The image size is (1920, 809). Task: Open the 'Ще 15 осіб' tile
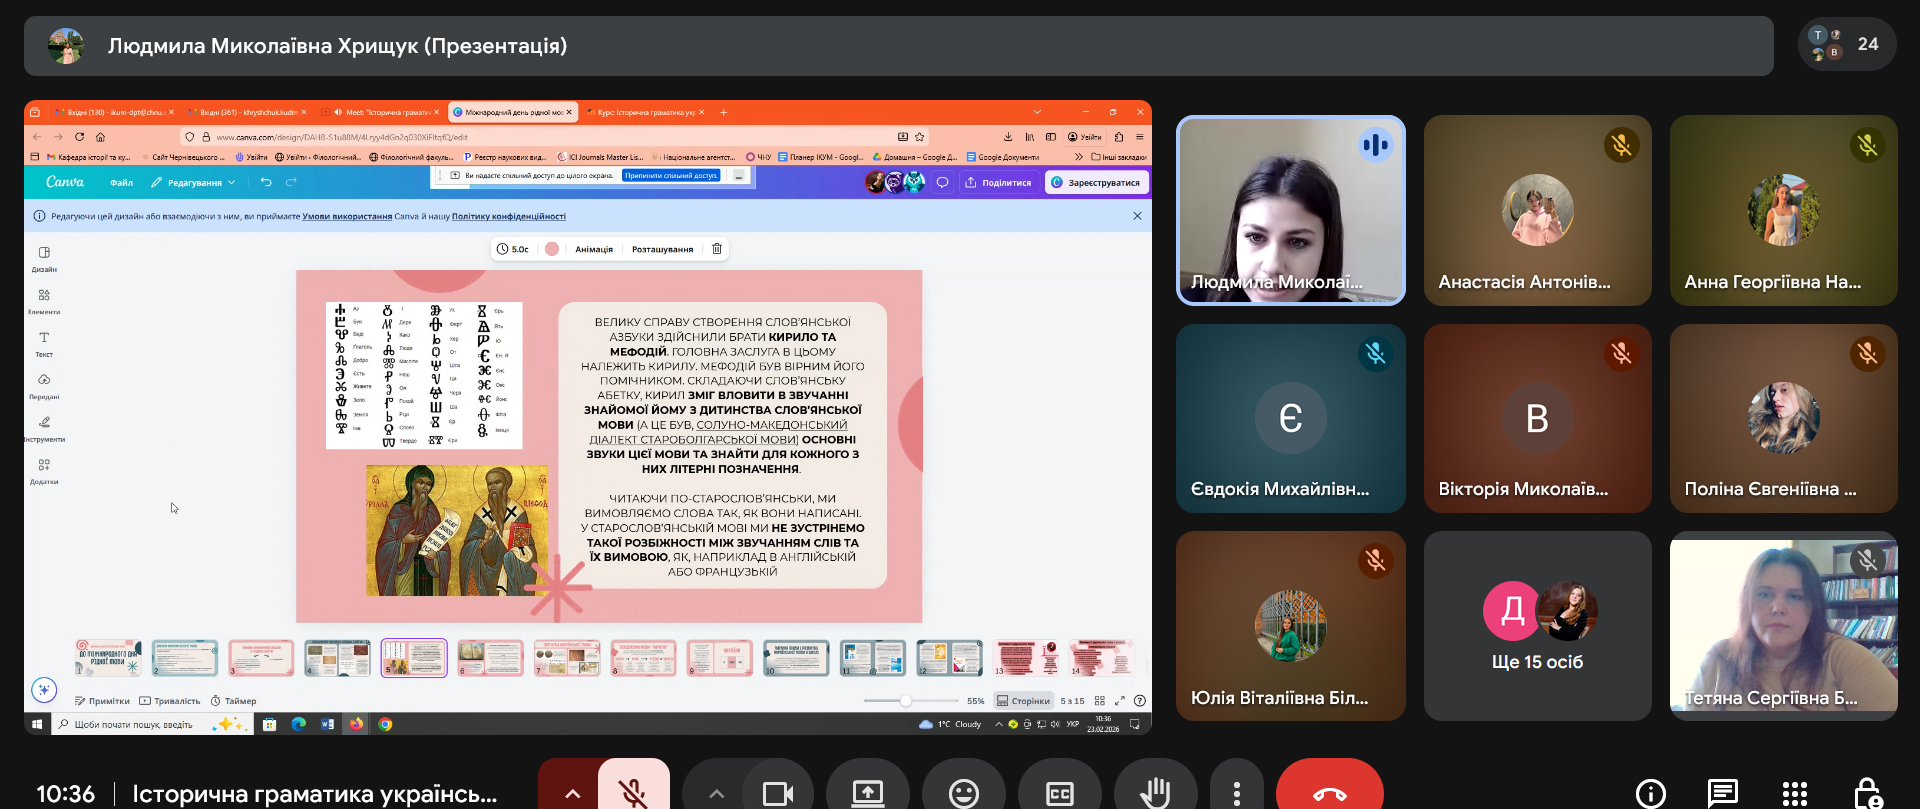1537,626
